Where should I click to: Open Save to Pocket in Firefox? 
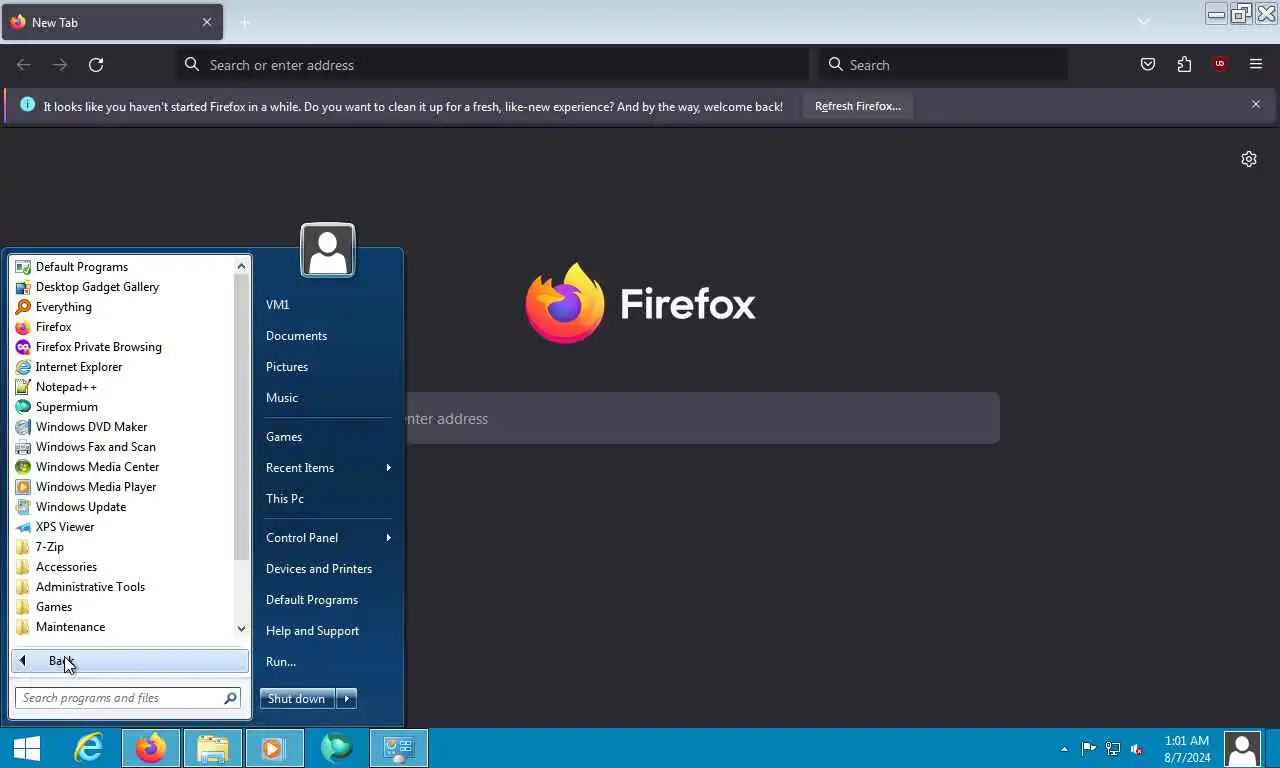pos(1148,65)
